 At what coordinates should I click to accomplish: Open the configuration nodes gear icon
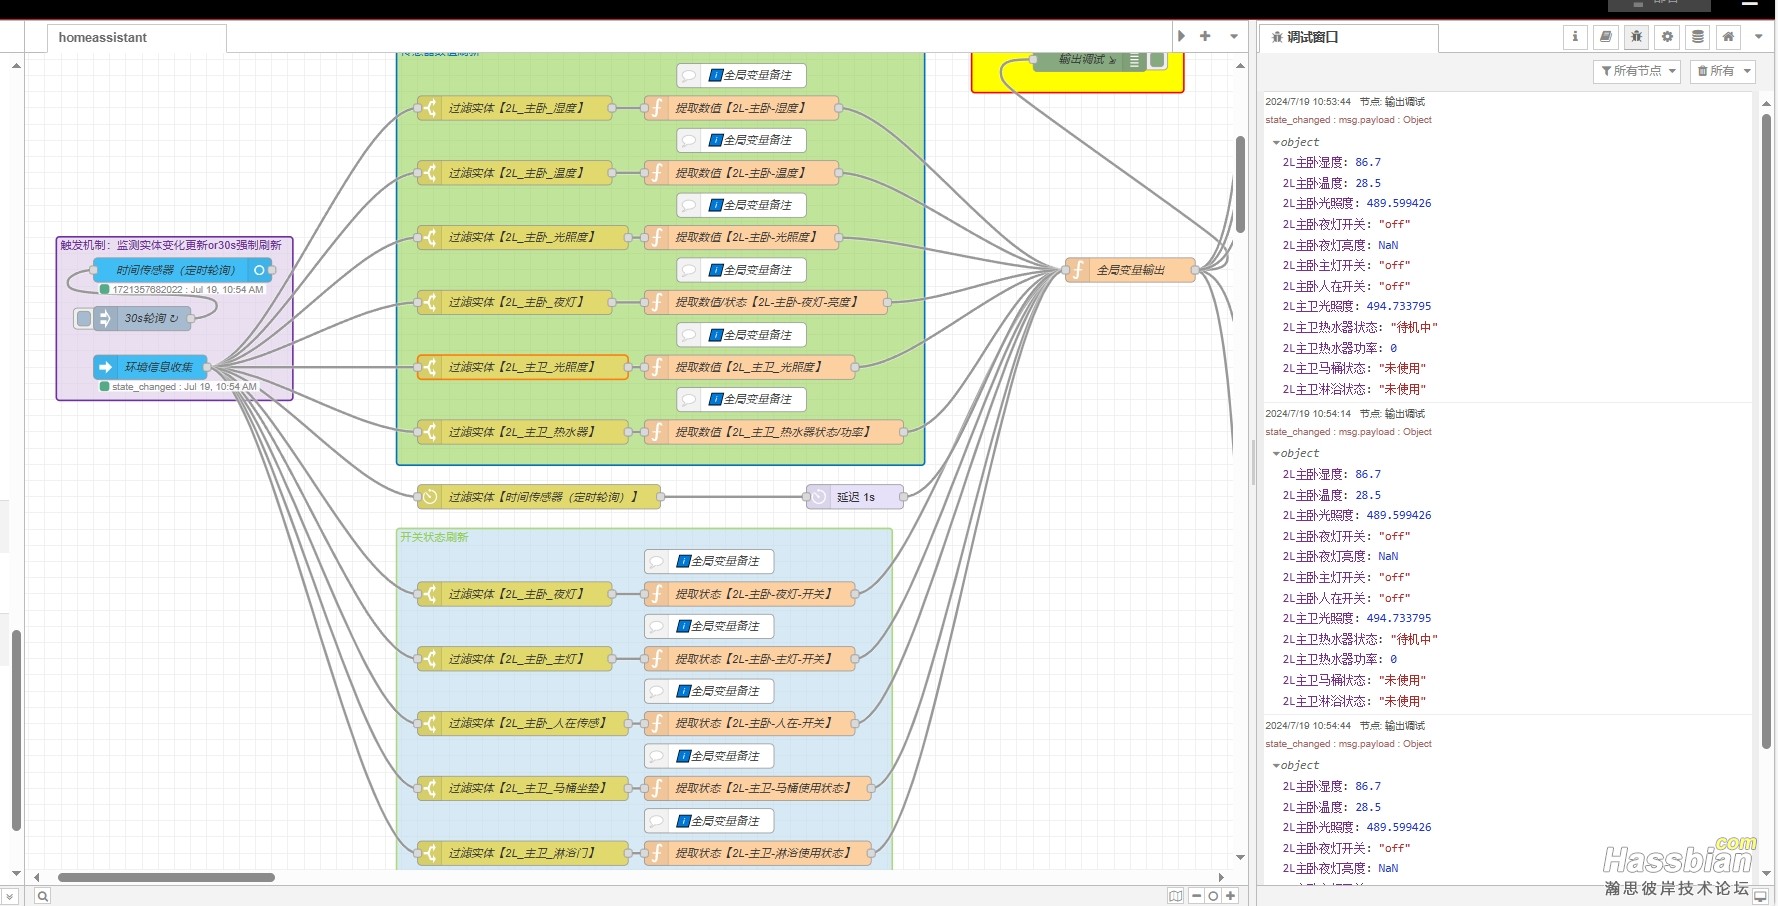pos(1667,37)
